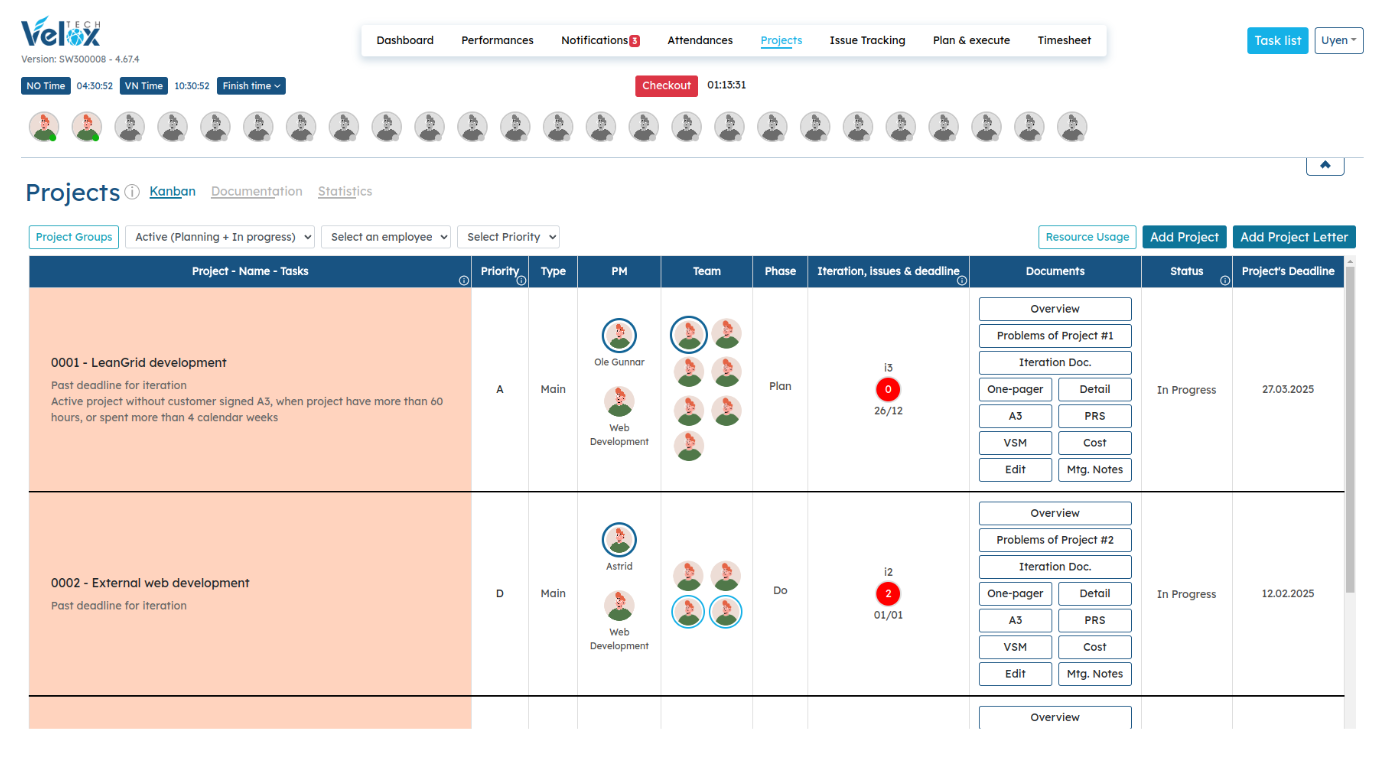
Task: Switch to the Documentation tab
Action: pos(256,191)
